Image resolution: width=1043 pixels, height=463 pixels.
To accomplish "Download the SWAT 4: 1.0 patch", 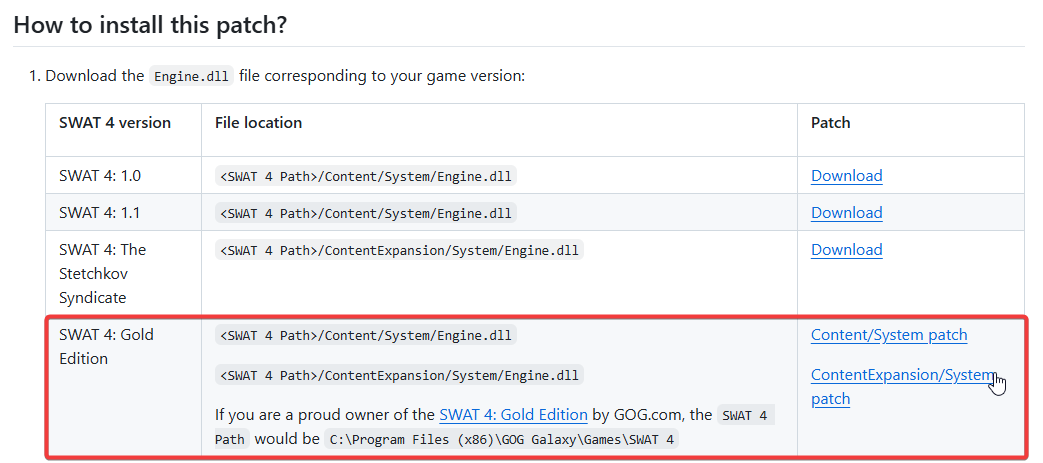I will click(x=846, y=176).
